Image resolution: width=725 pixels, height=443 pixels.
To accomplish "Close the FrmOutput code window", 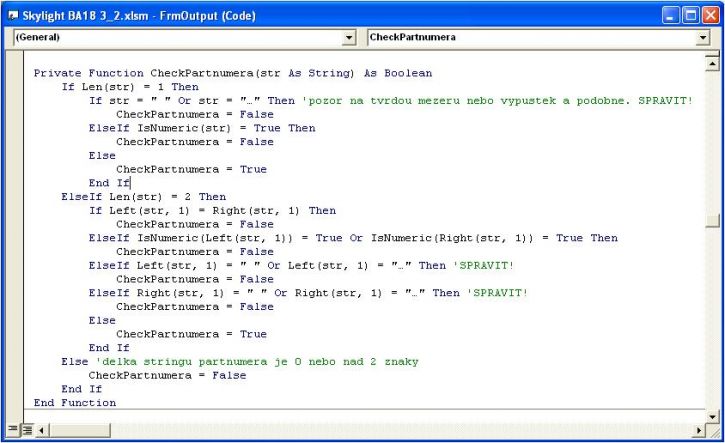I will point(711,16).
